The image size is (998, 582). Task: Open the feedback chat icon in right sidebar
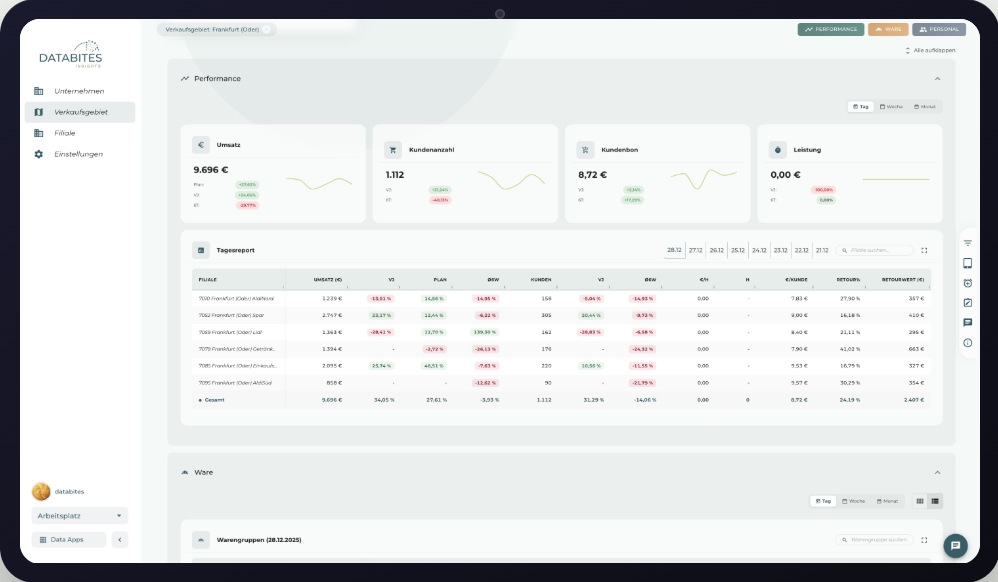tap(967, 323)
